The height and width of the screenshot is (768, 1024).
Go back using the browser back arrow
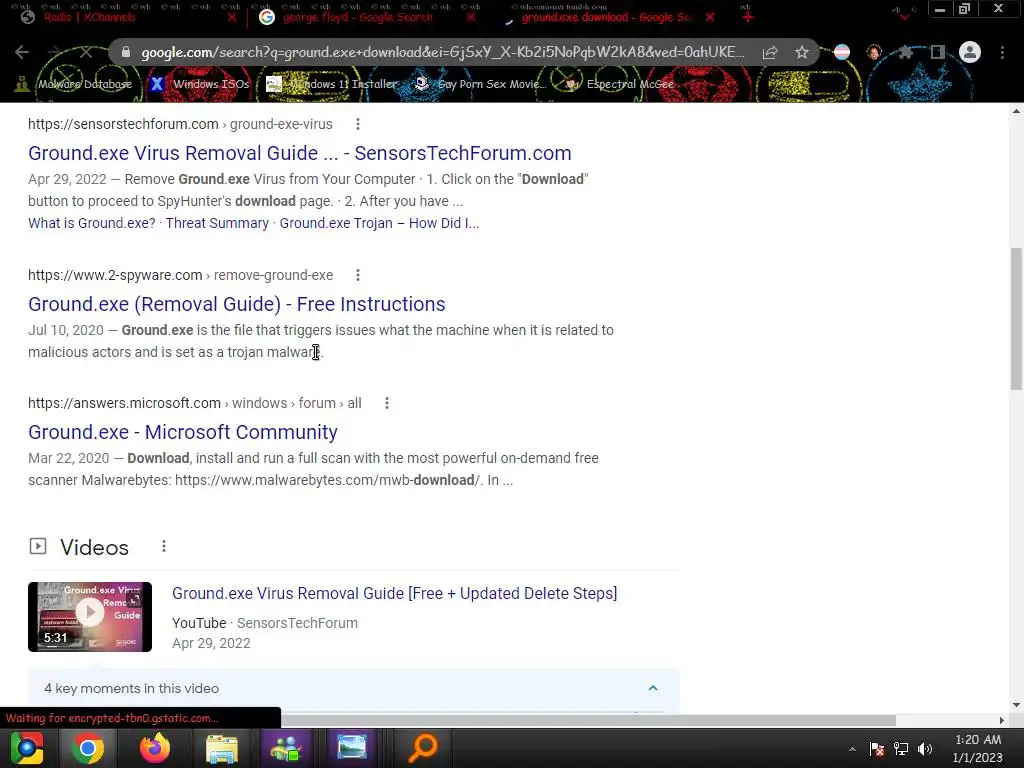tap(22, 52)
